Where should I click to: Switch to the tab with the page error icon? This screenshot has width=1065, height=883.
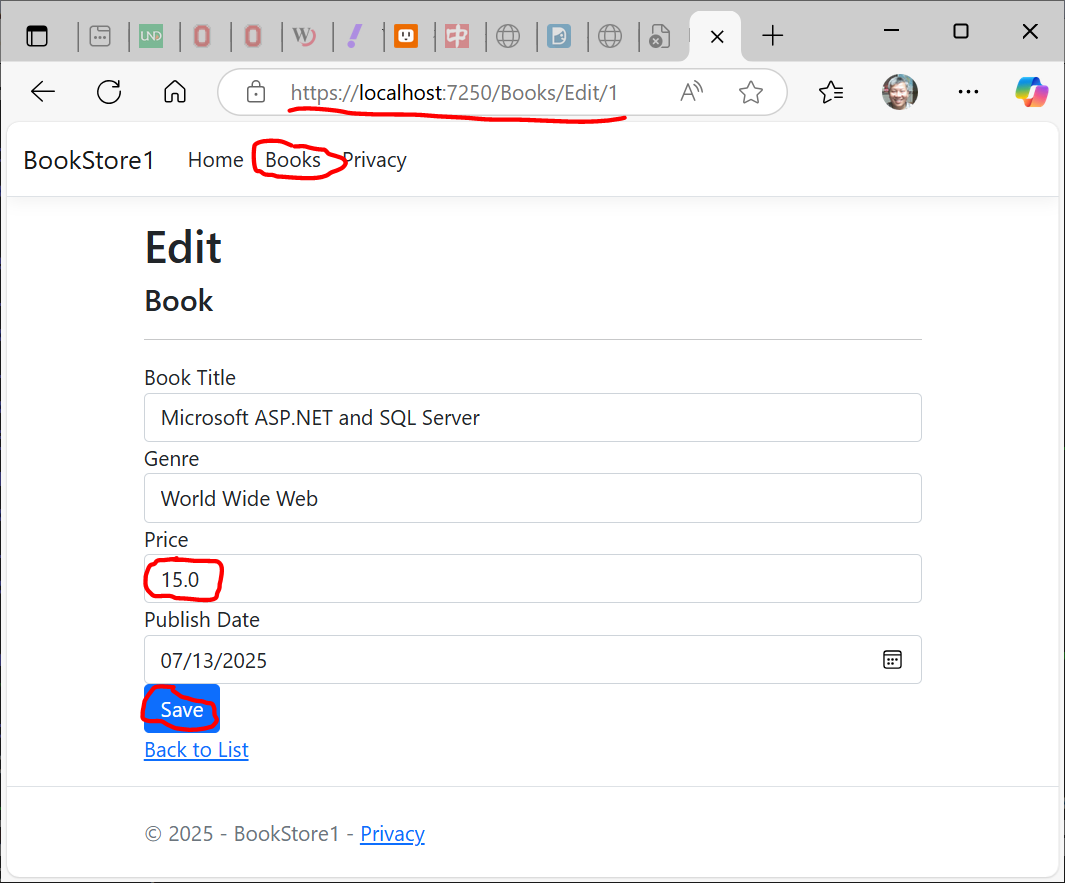coord(659,36)
